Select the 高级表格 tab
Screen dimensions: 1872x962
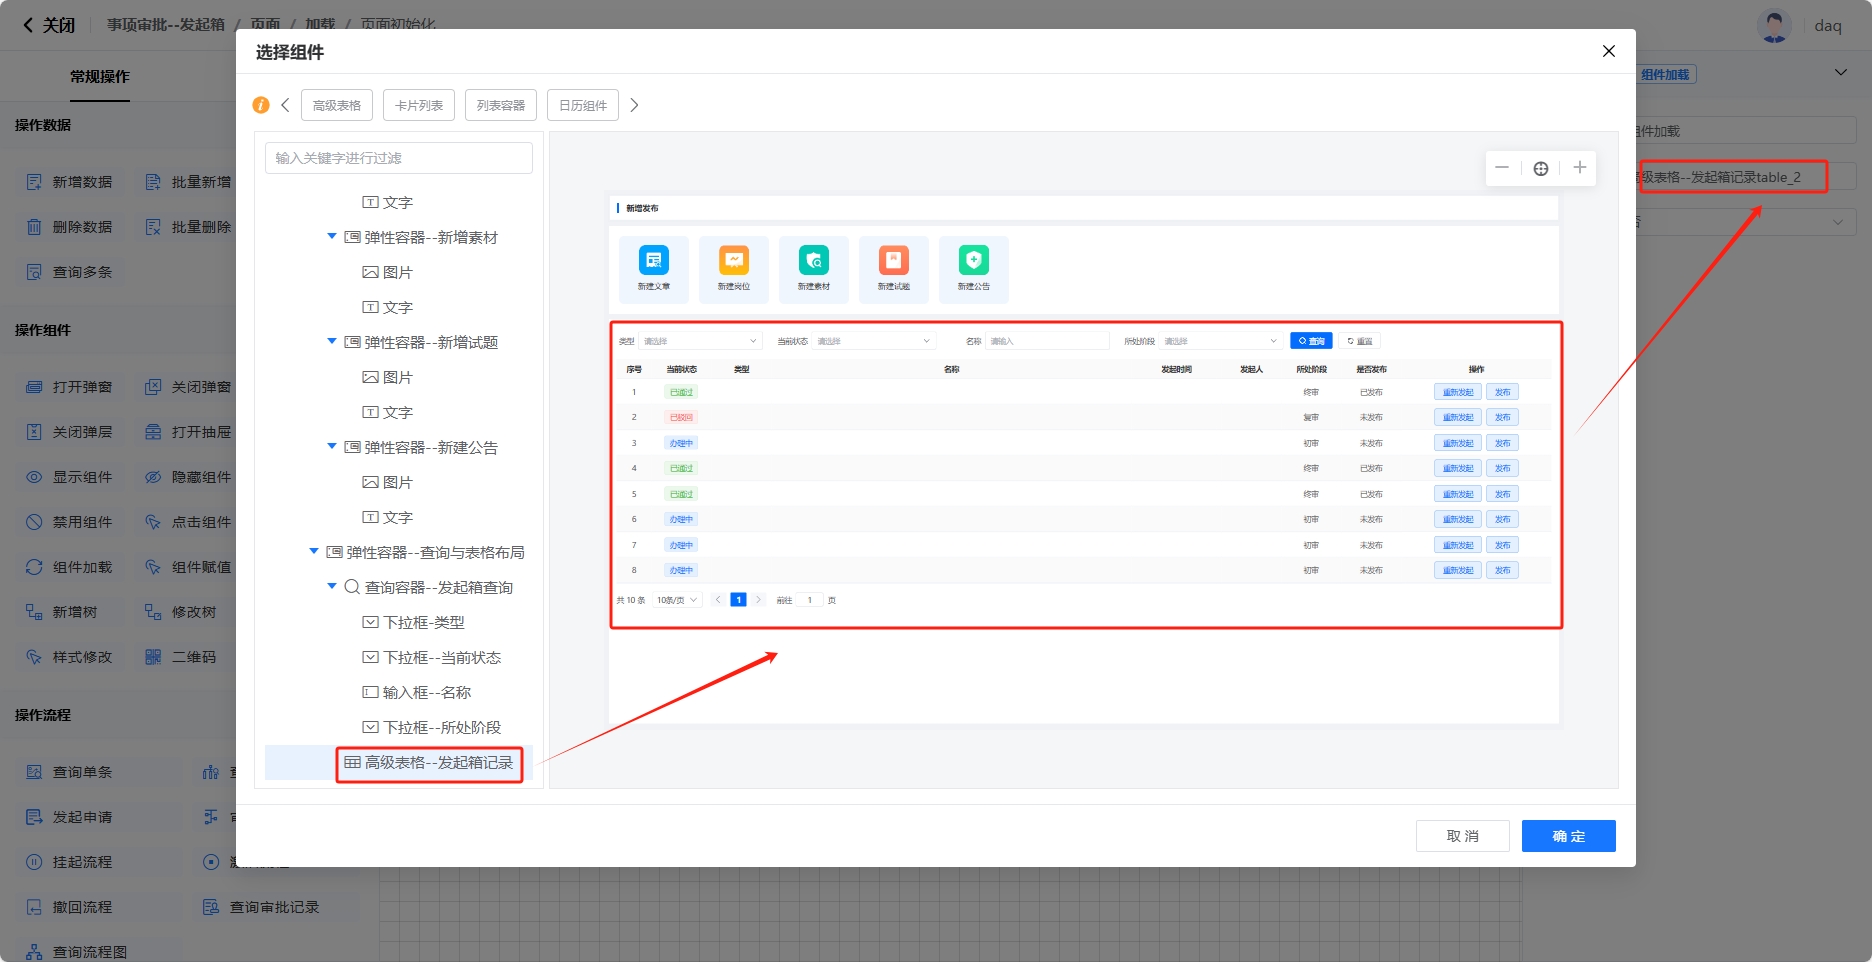337,105
